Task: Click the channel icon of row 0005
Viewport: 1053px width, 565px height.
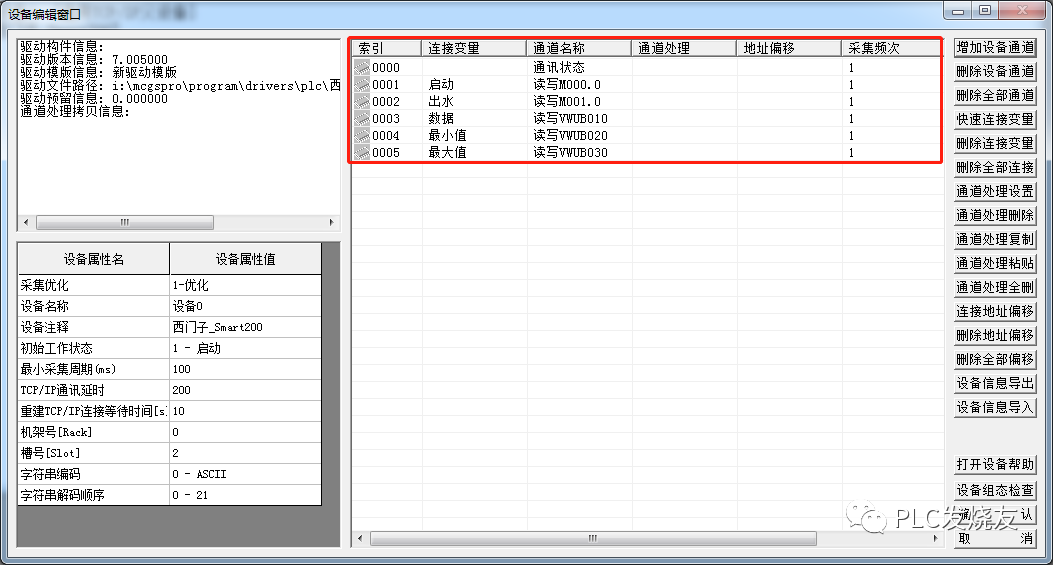Action: (362, 153)
